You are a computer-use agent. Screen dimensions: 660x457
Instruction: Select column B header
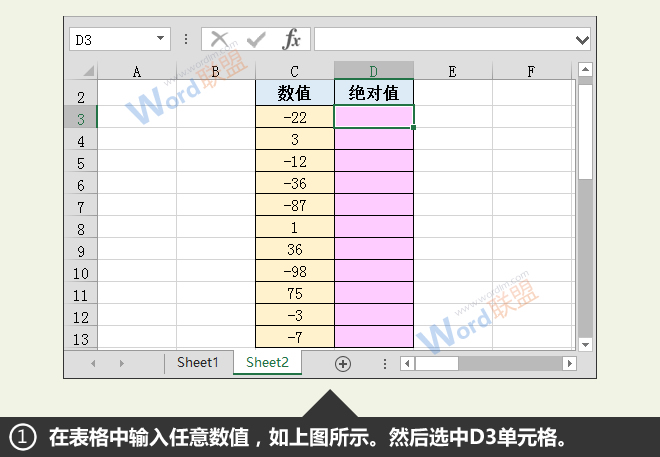(x=216, y=72)
